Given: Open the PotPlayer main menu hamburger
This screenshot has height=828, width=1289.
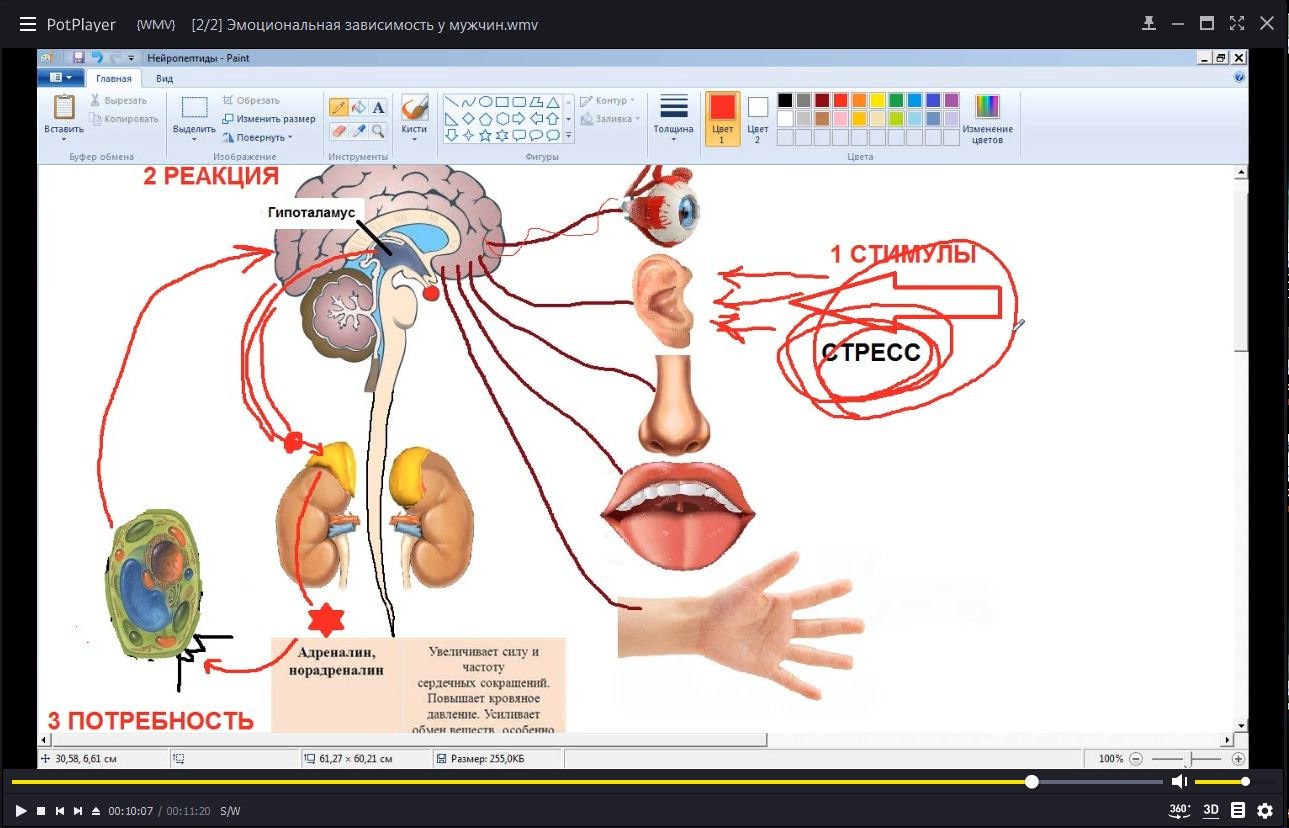Looking at the screenshot, I should pos(28,24).
